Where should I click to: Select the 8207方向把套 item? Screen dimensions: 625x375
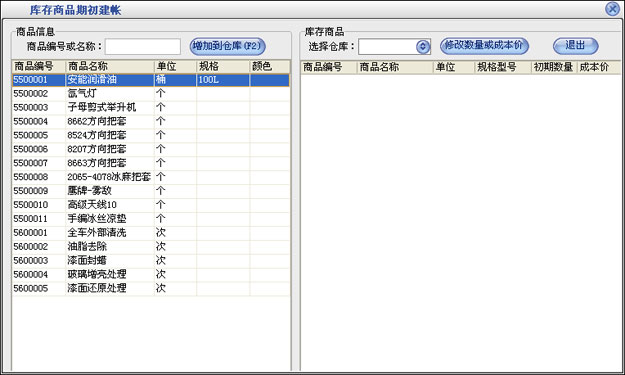click(x=97, y=149)
